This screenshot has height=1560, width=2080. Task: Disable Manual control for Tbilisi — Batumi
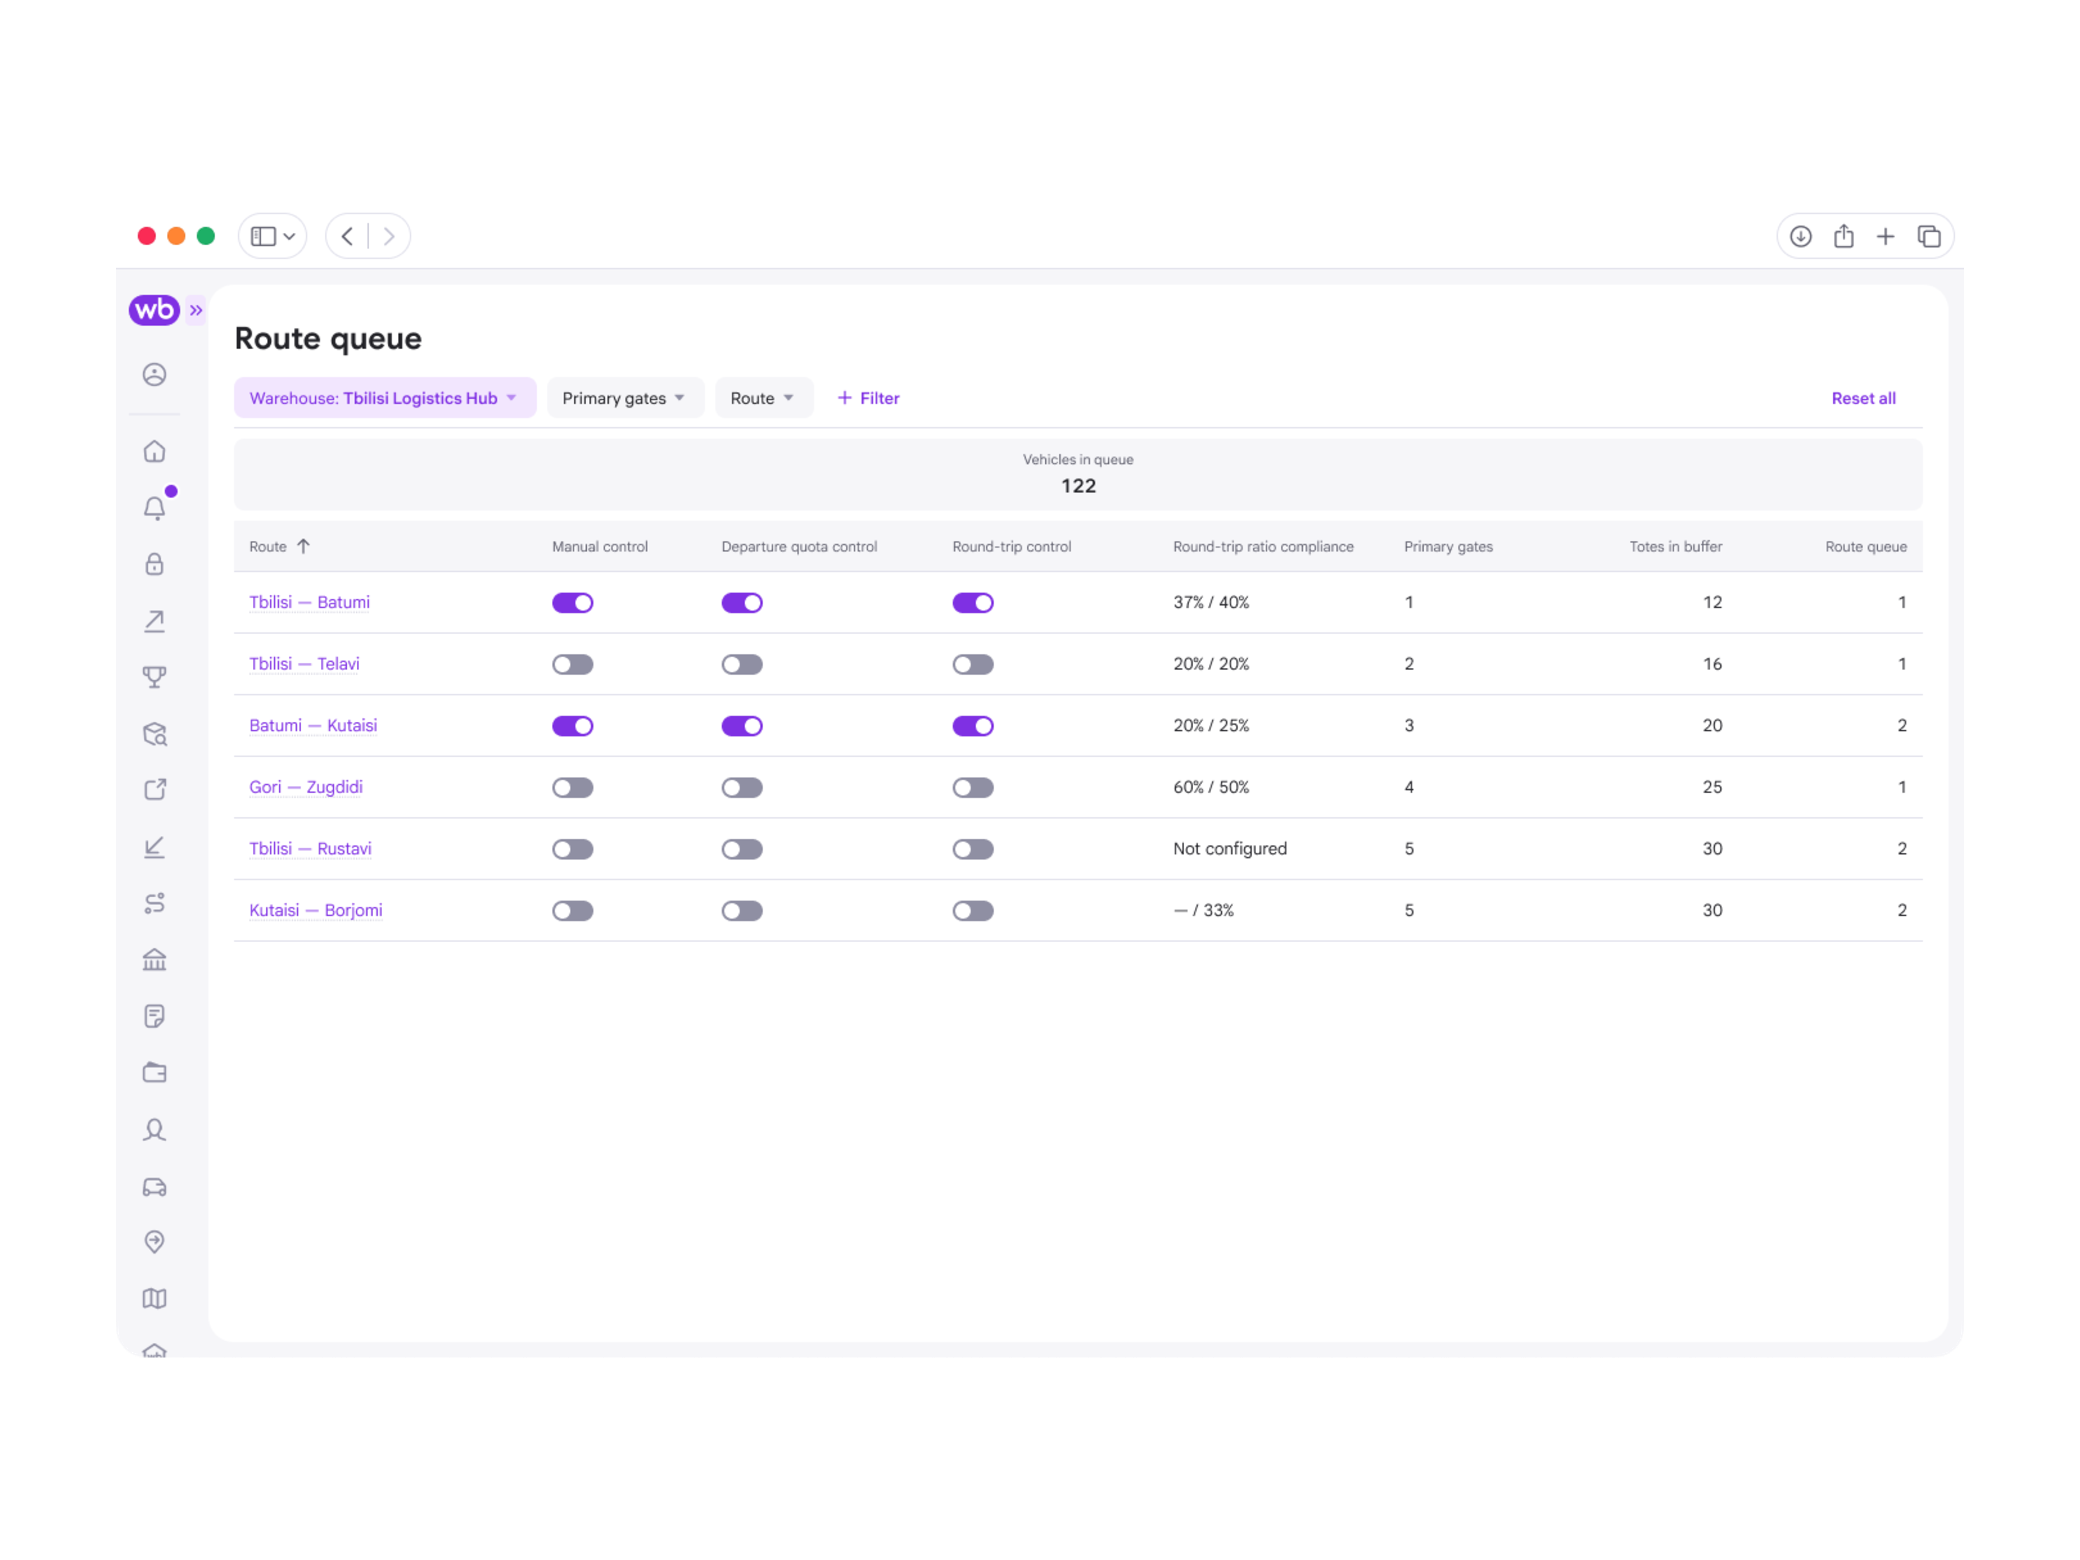[x=572, y=603]
